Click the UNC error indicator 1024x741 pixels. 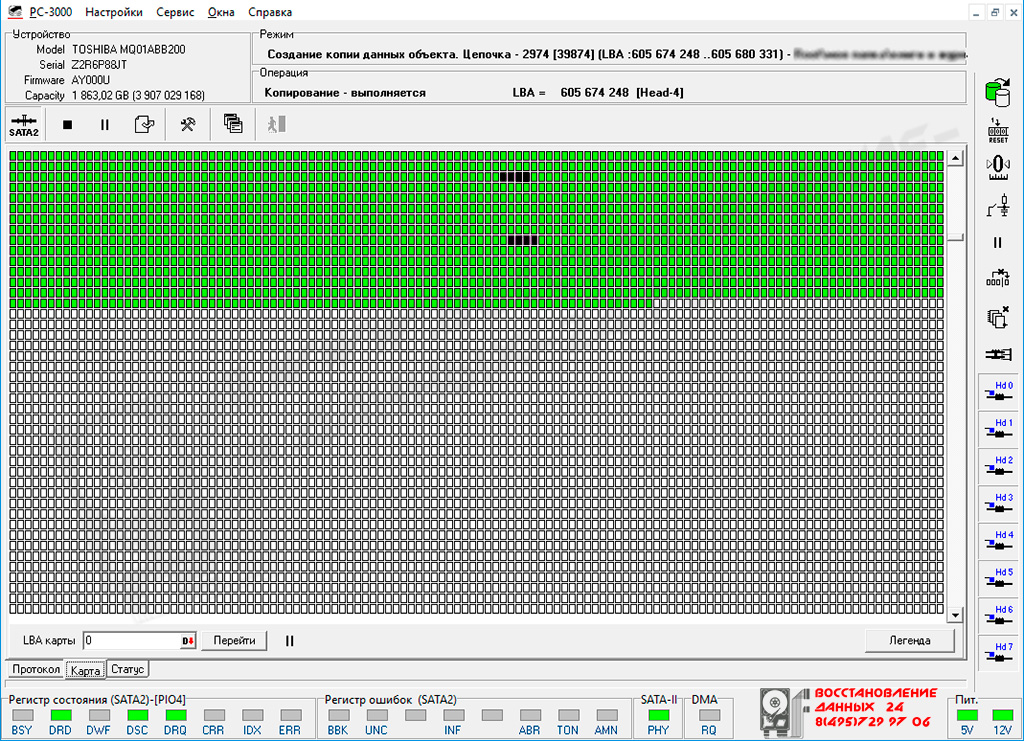(377, 716)
